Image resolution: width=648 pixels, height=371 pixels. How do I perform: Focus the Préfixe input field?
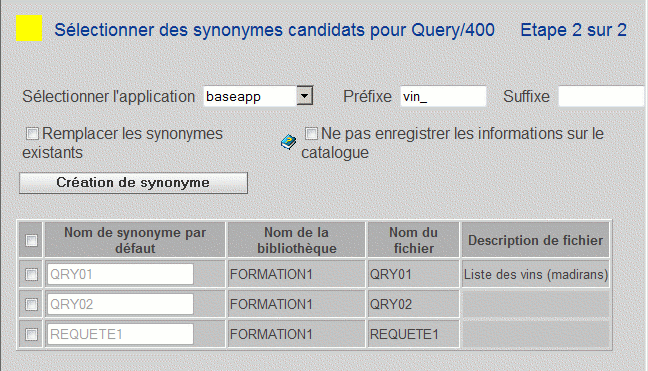(x=443, y=96)
